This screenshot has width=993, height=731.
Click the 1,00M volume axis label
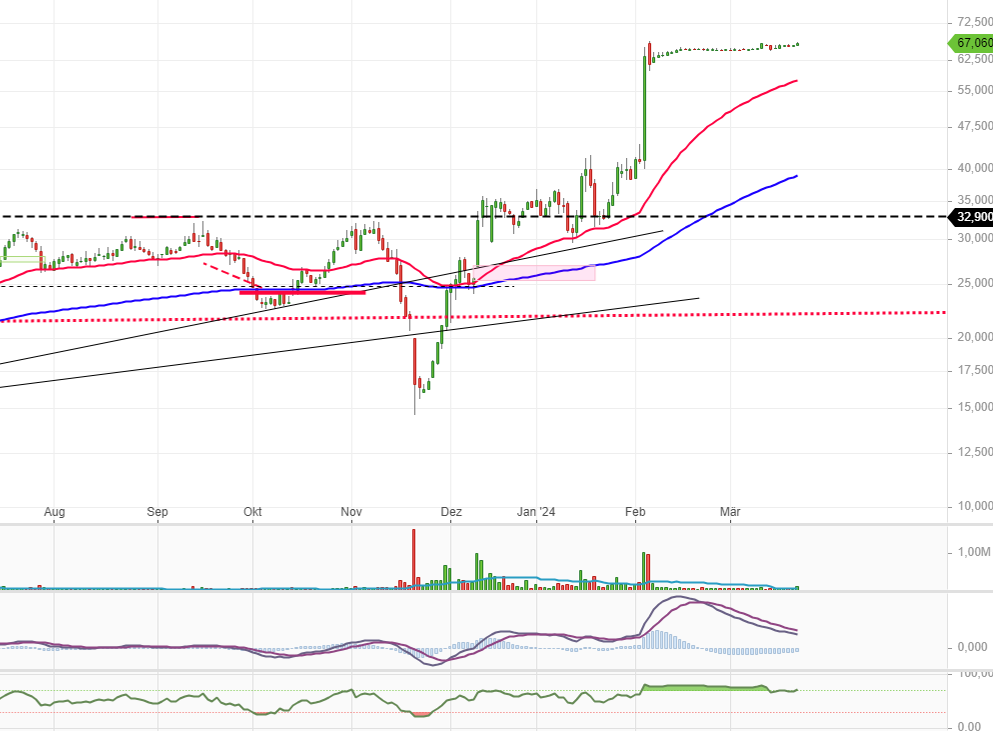point(970,552)
